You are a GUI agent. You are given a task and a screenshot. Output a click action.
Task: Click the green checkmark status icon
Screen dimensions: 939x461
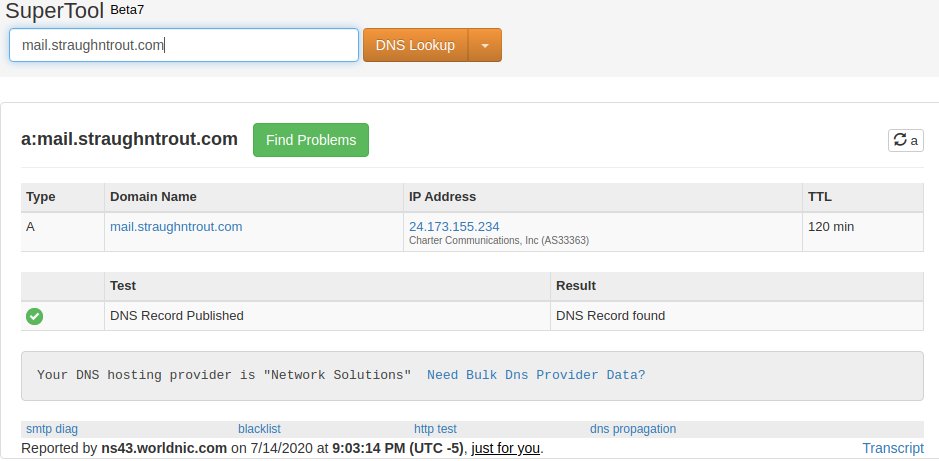coord(35,316)
